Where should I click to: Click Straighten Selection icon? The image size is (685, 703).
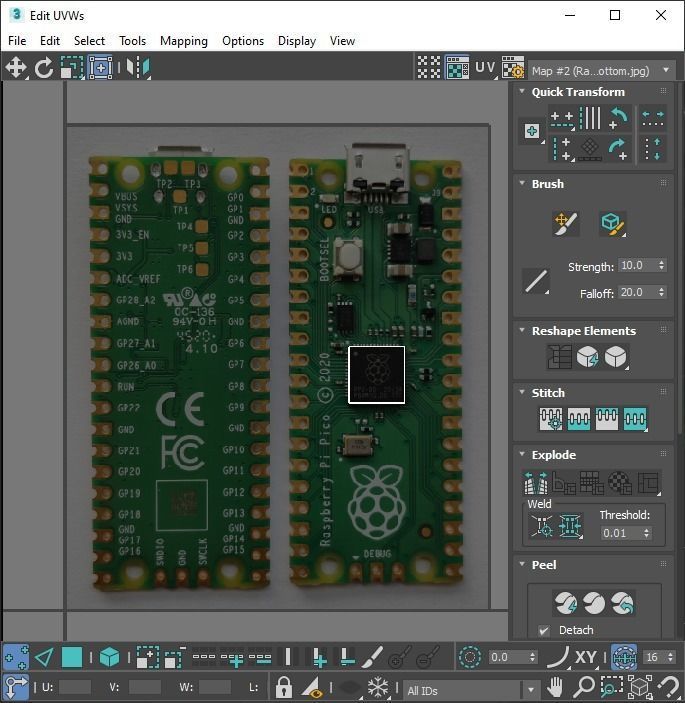click(559, 357)
